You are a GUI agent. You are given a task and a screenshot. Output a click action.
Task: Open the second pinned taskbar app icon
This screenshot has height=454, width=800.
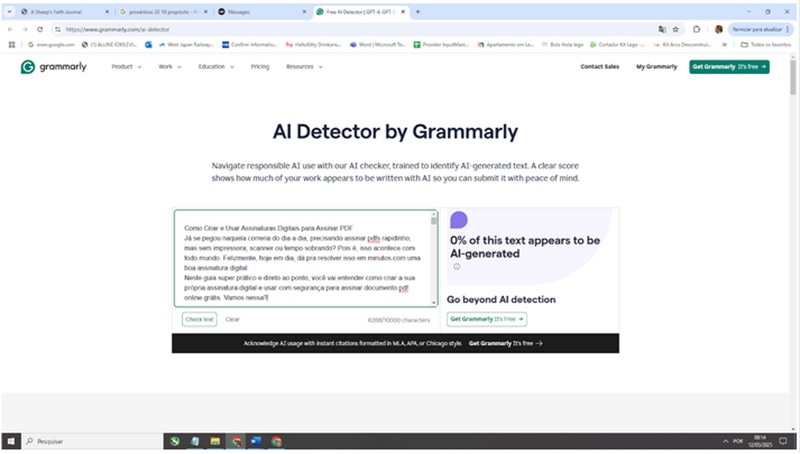coord(195,441)
